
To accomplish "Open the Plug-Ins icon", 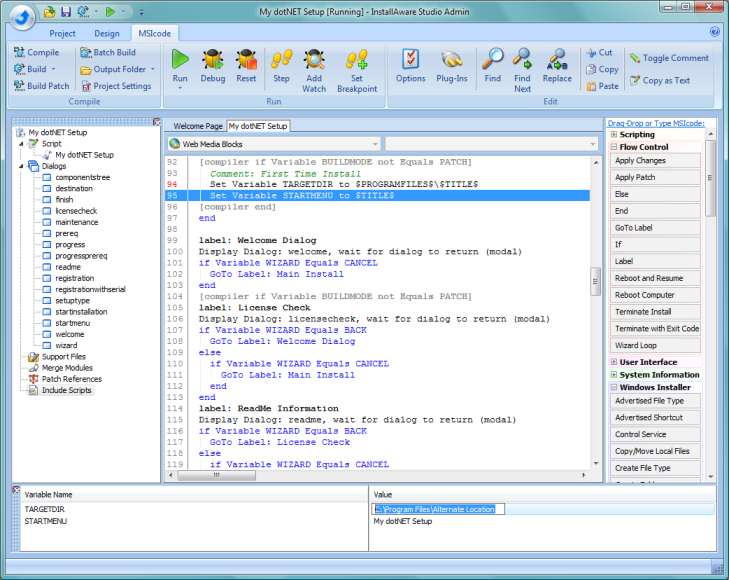I will coord(451,59).
